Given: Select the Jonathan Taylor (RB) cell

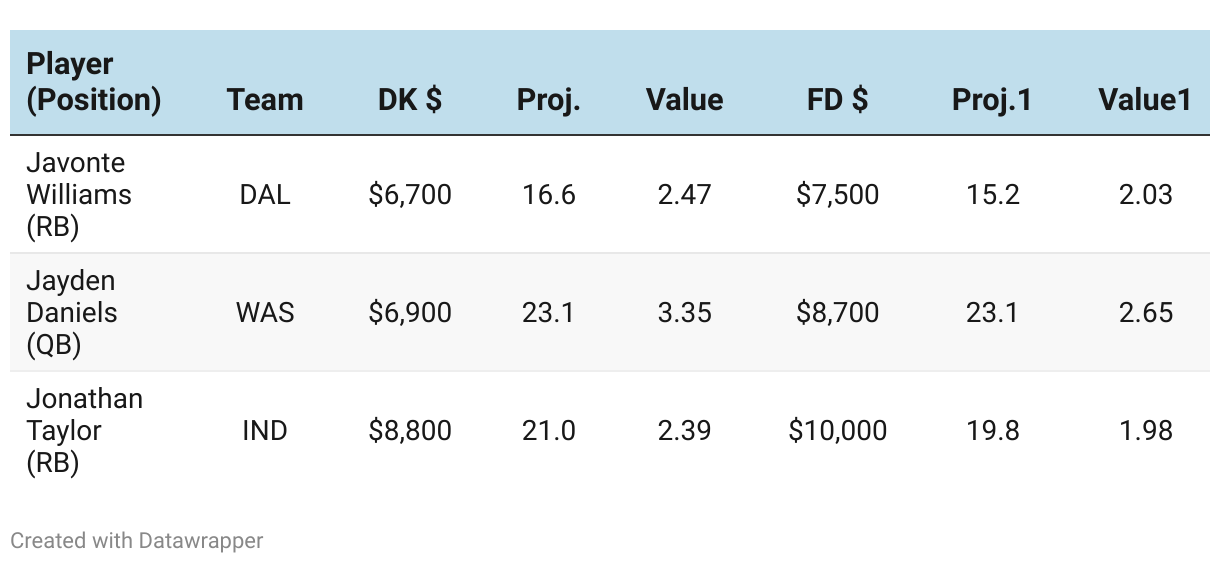Looking at the screenshot, I should tap(84, 430).
